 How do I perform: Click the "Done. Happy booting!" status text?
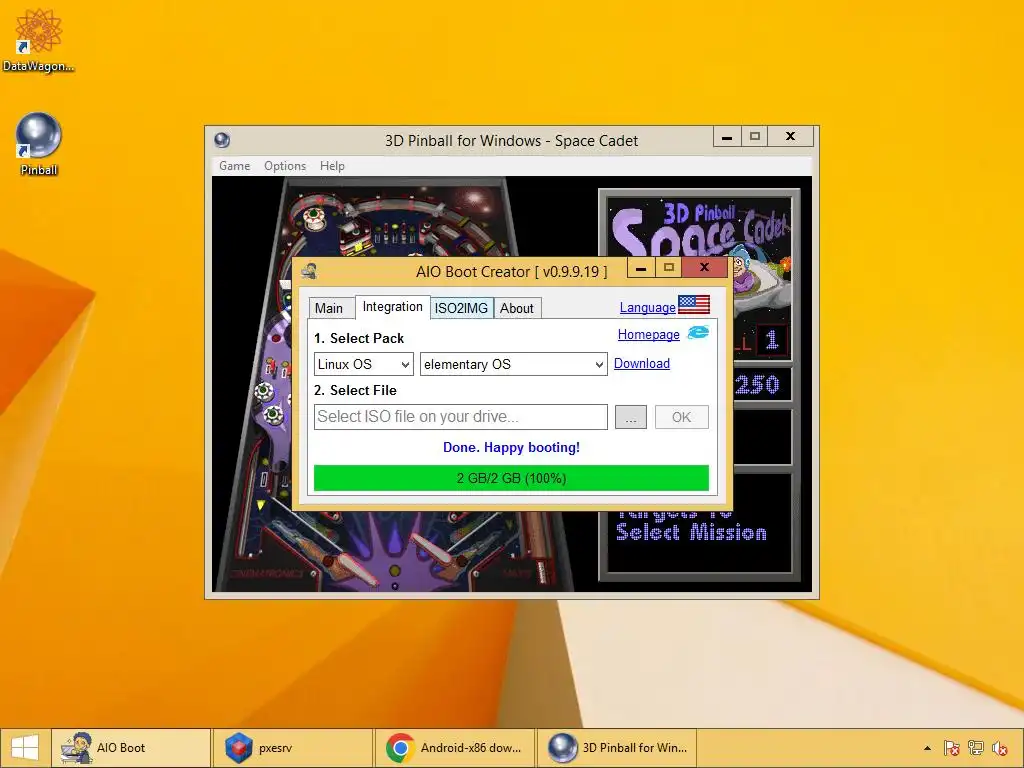coord(511,447)
